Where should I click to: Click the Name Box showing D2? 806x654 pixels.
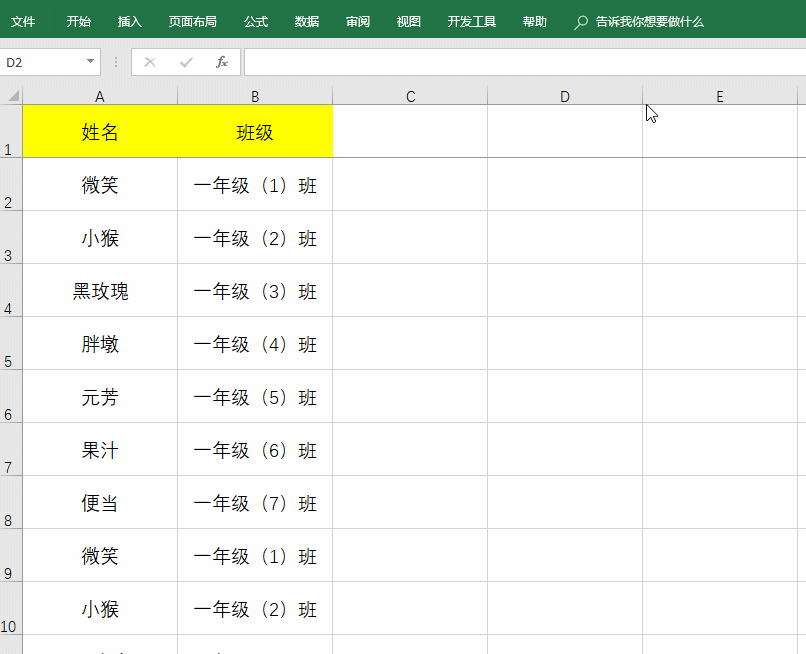[x=44, y=62]
